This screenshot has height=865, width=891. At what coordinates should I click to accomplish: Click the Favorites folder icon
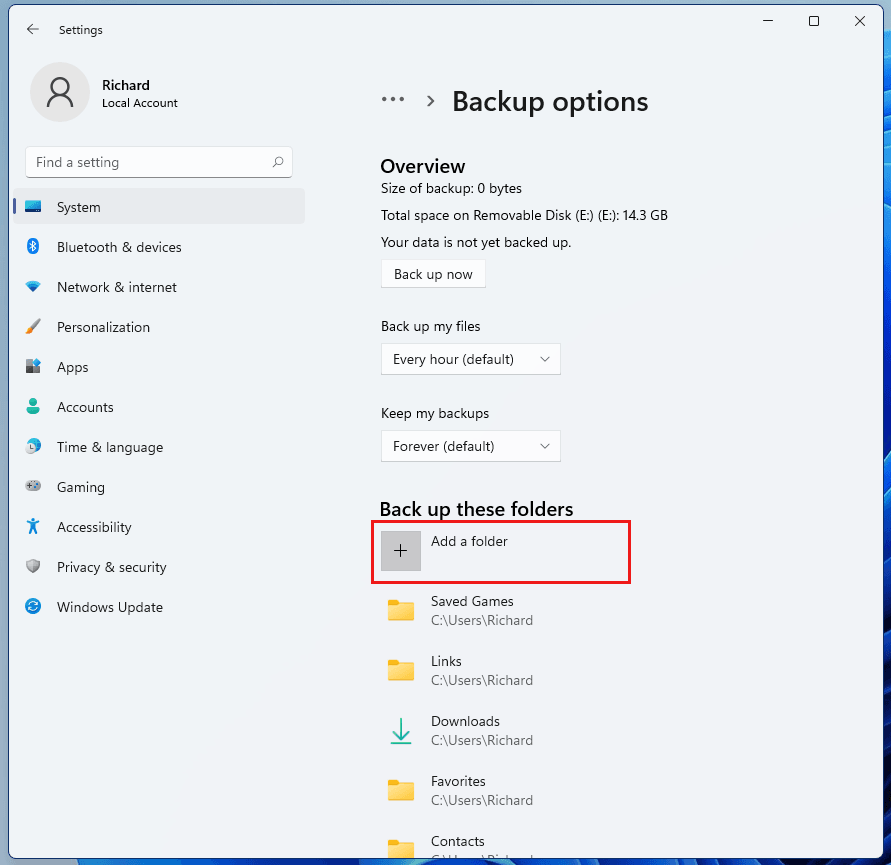pos(401,791)
